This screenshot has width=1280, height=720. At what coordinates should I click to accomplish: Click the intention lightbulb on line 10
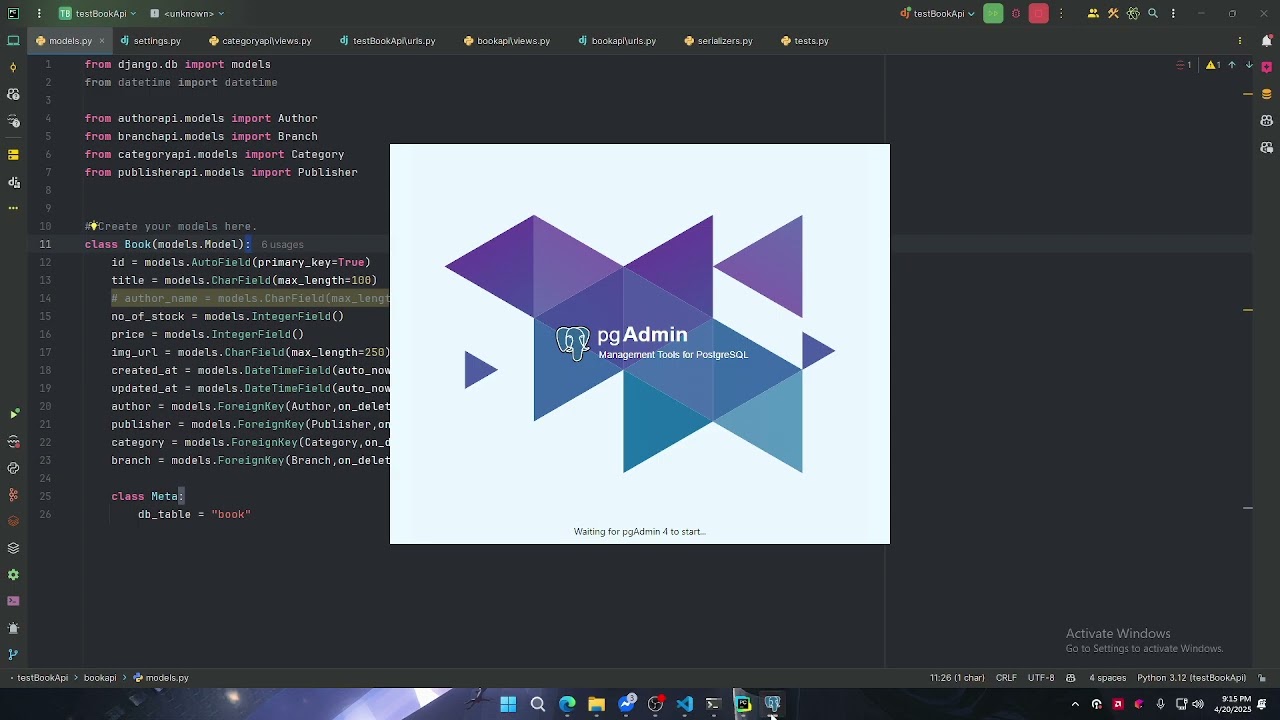[93, 226]
